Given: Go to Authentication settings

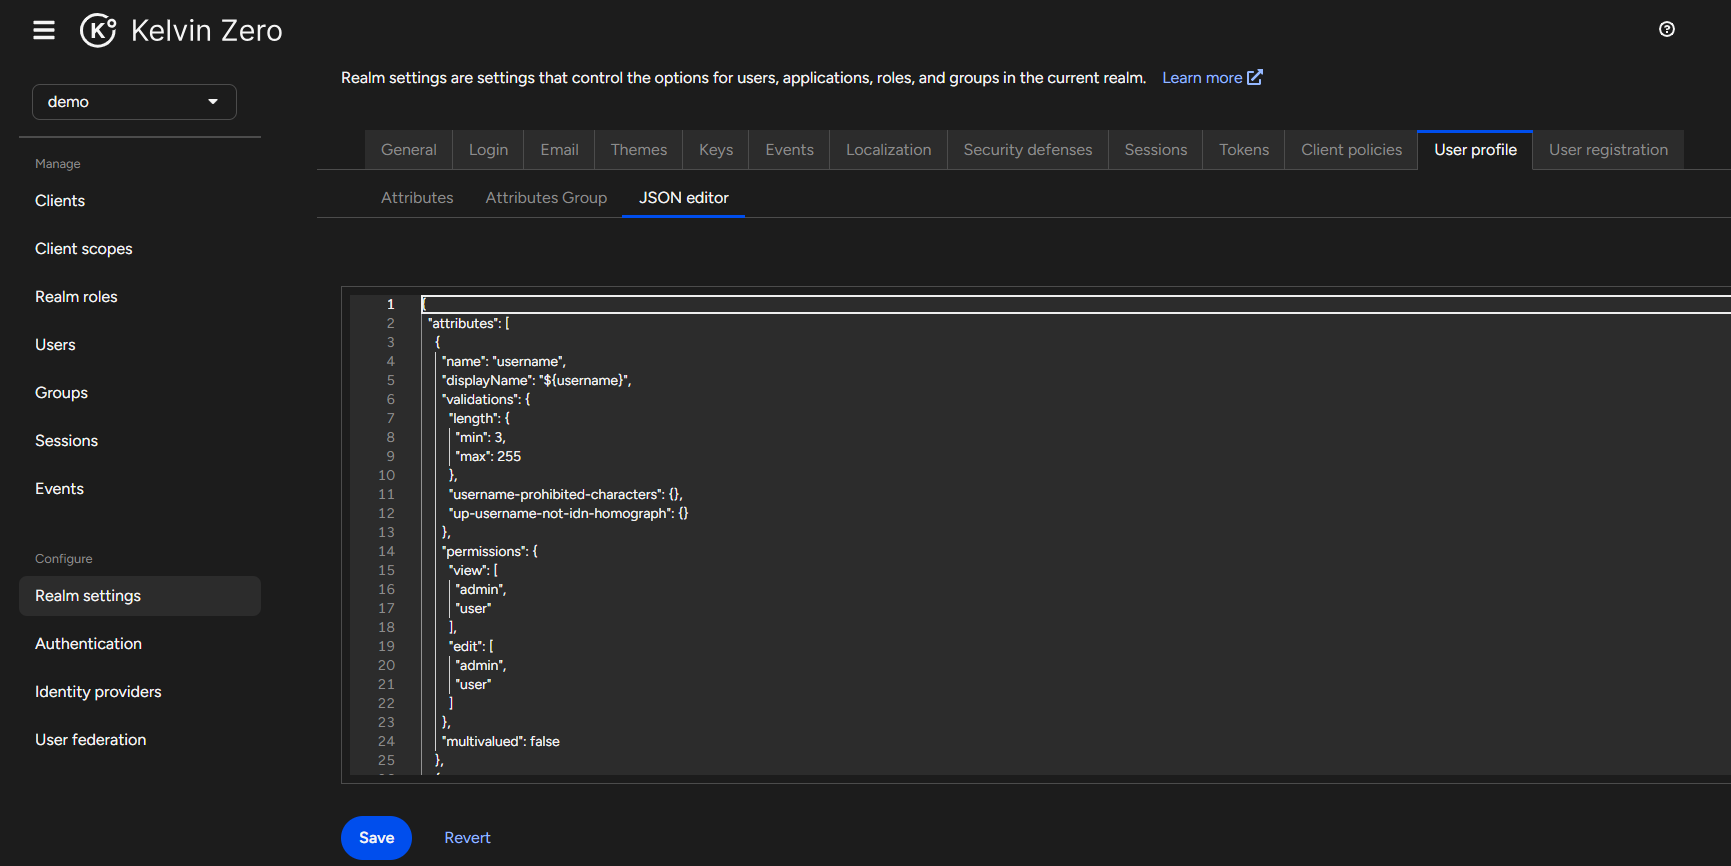Looking at the screenshot, I should click(x=88, y=644).
